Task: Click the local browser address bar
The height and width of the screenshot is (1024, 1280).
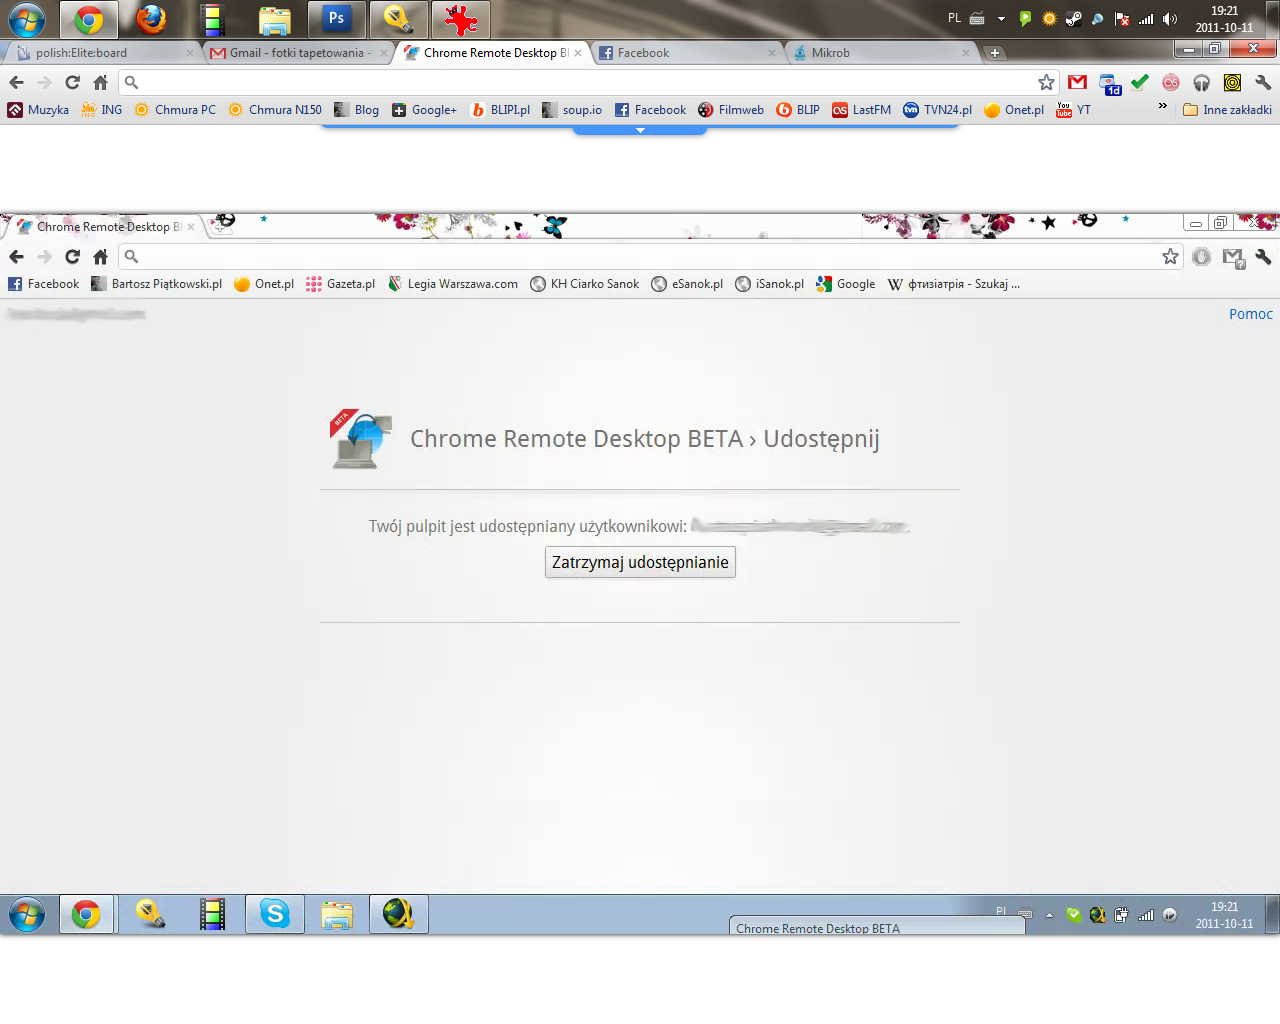Action: click(x=588, y=82)
